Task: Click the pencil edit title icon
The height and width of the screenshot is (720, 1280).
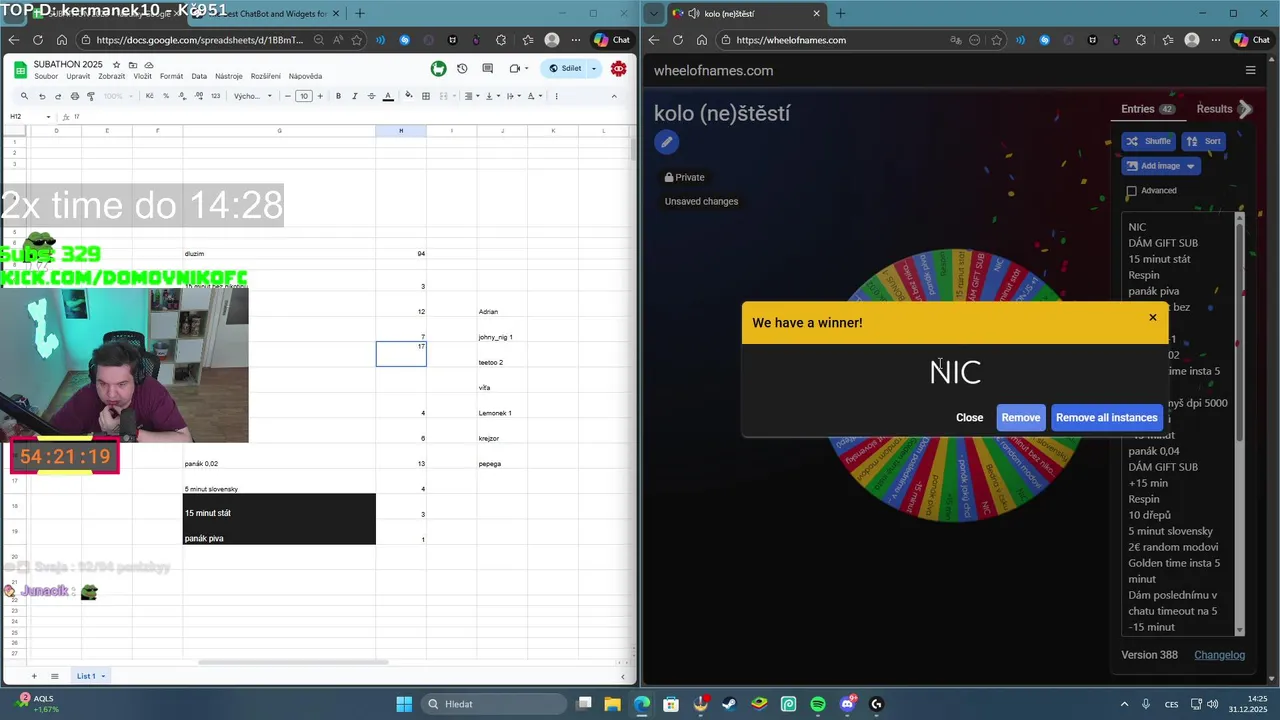Action: tap(666, 142)
